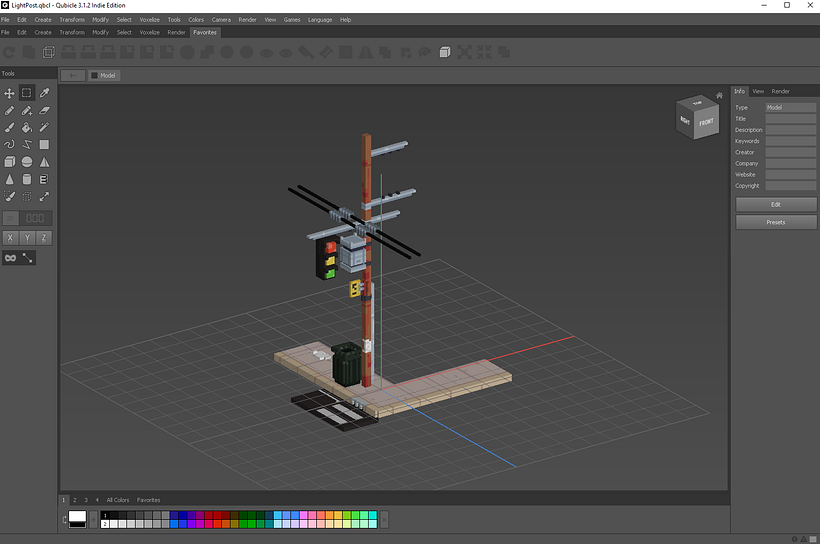Open the File menu in top menu bar
Image resolution: width=820 pixels, height=544 pixels.
5,20
